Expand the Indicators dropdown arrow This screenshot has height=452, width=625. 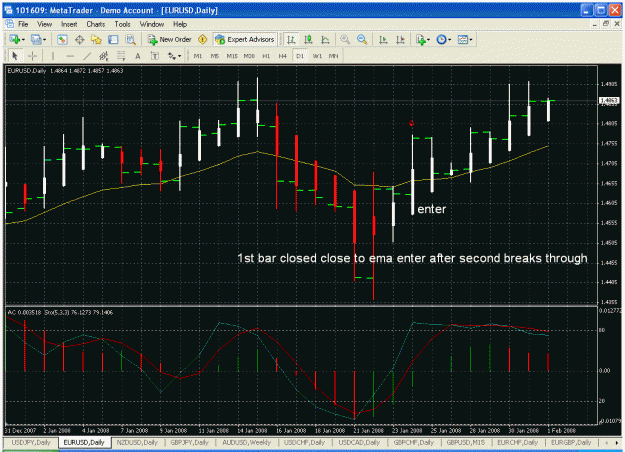pyautogui.click(x=428, y=39)
